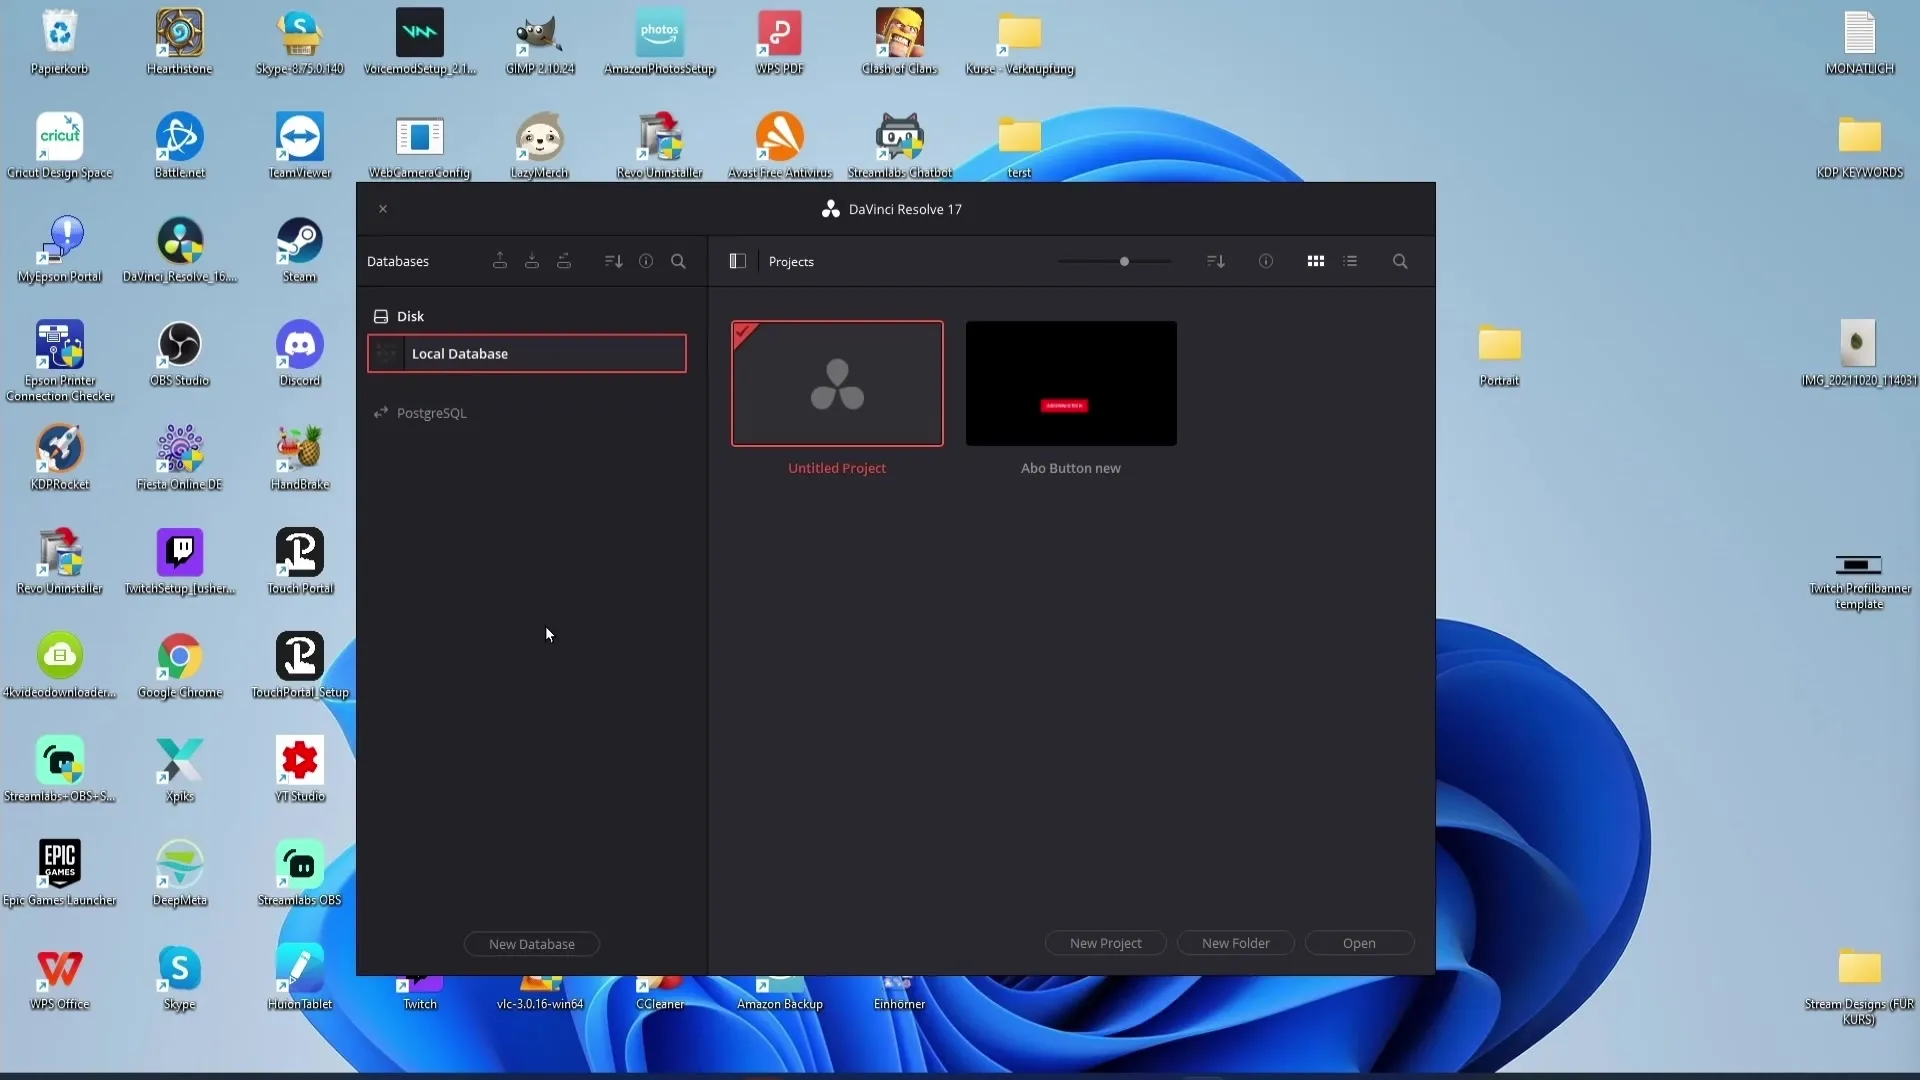Select the Untitled Project thumbnail
The height and width of the screenshot is (1080, 1920).
pyautogui.click(x=836, y=382)
